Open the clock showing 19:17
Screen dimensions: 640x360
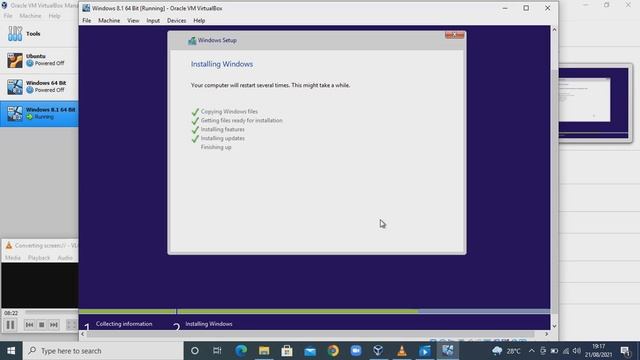point(598,351)
